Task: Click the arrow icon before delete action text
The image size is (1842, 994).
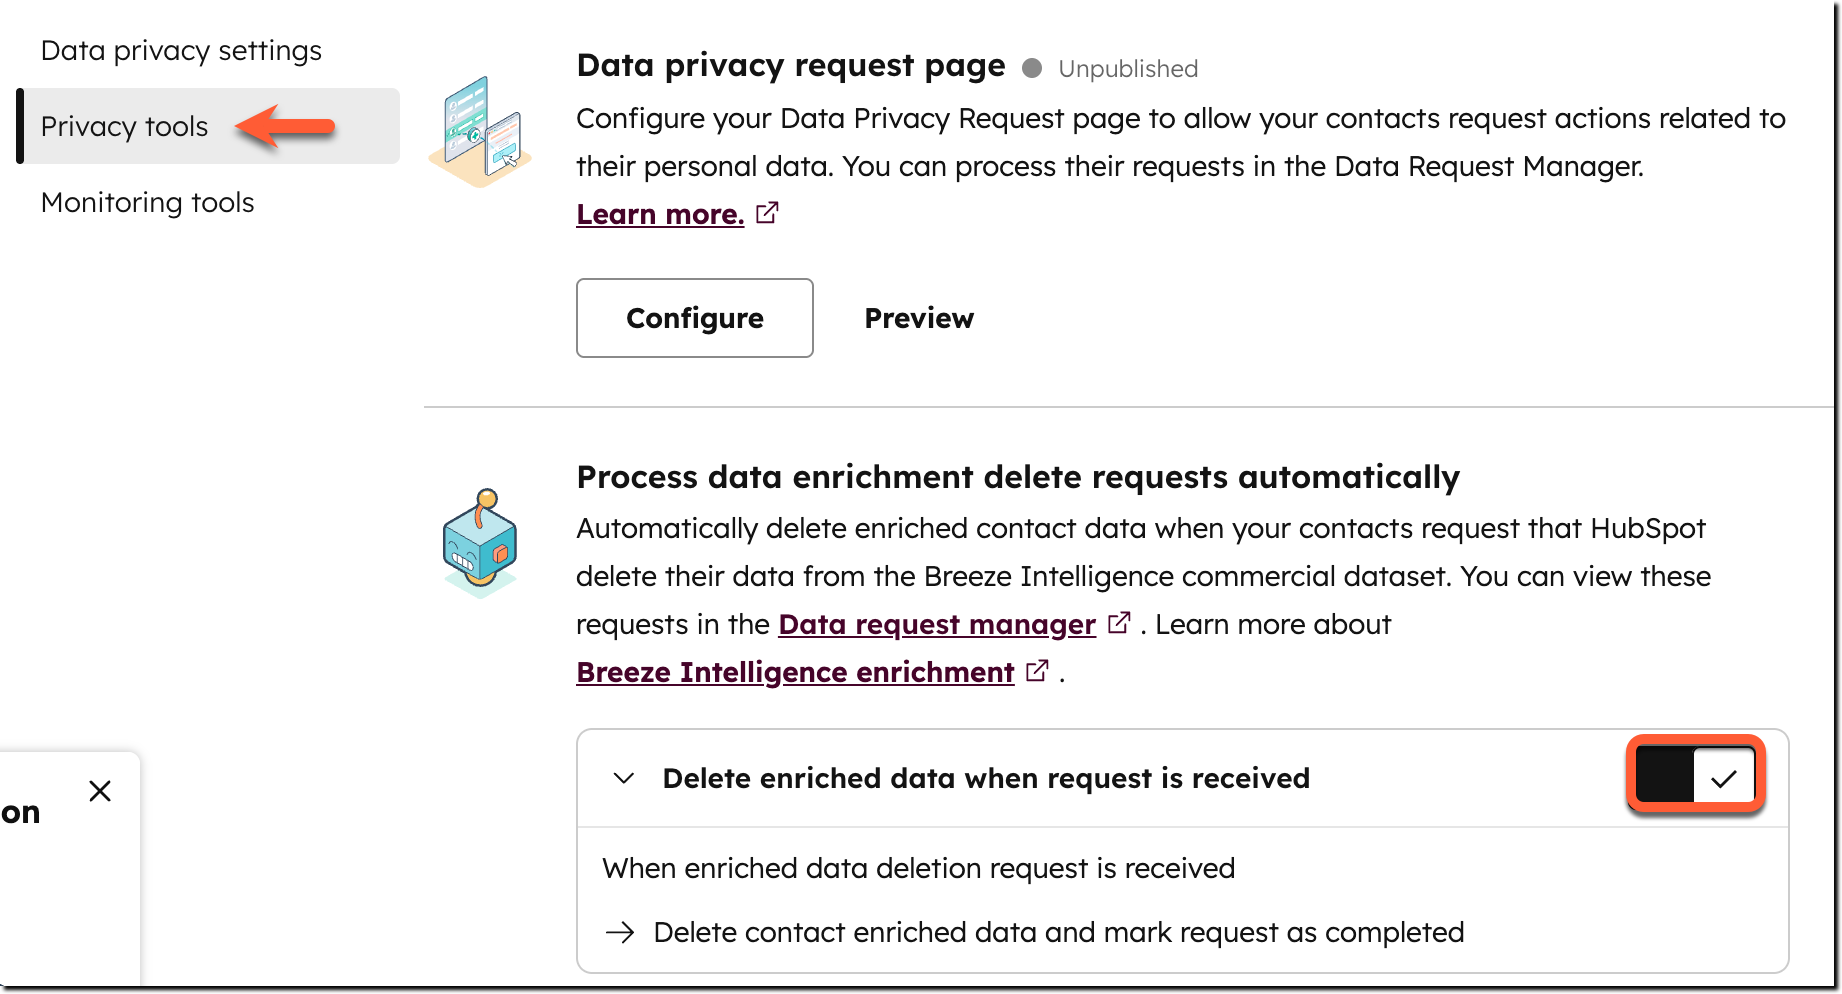Action: tap(620, 931)
